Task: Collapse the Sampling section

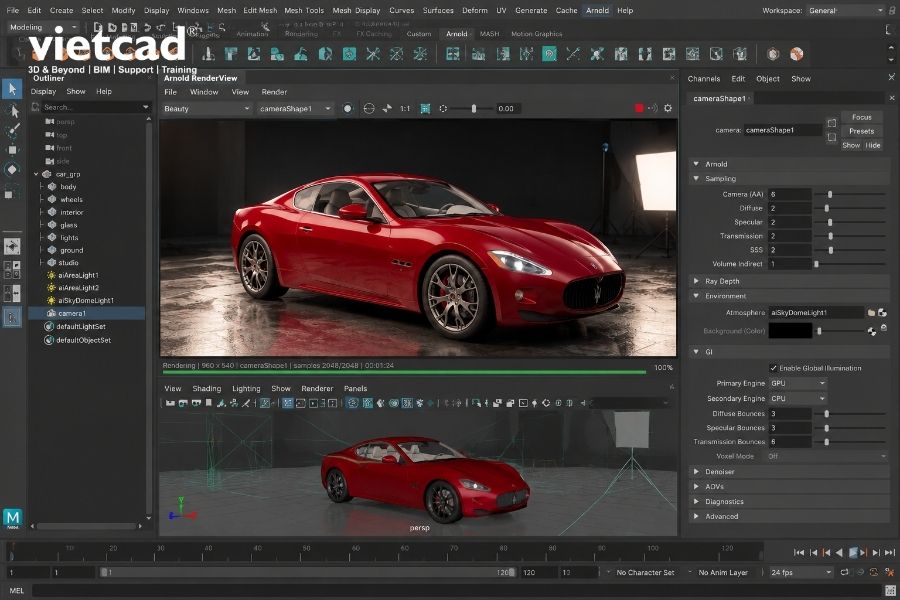Action: [696, 179]
